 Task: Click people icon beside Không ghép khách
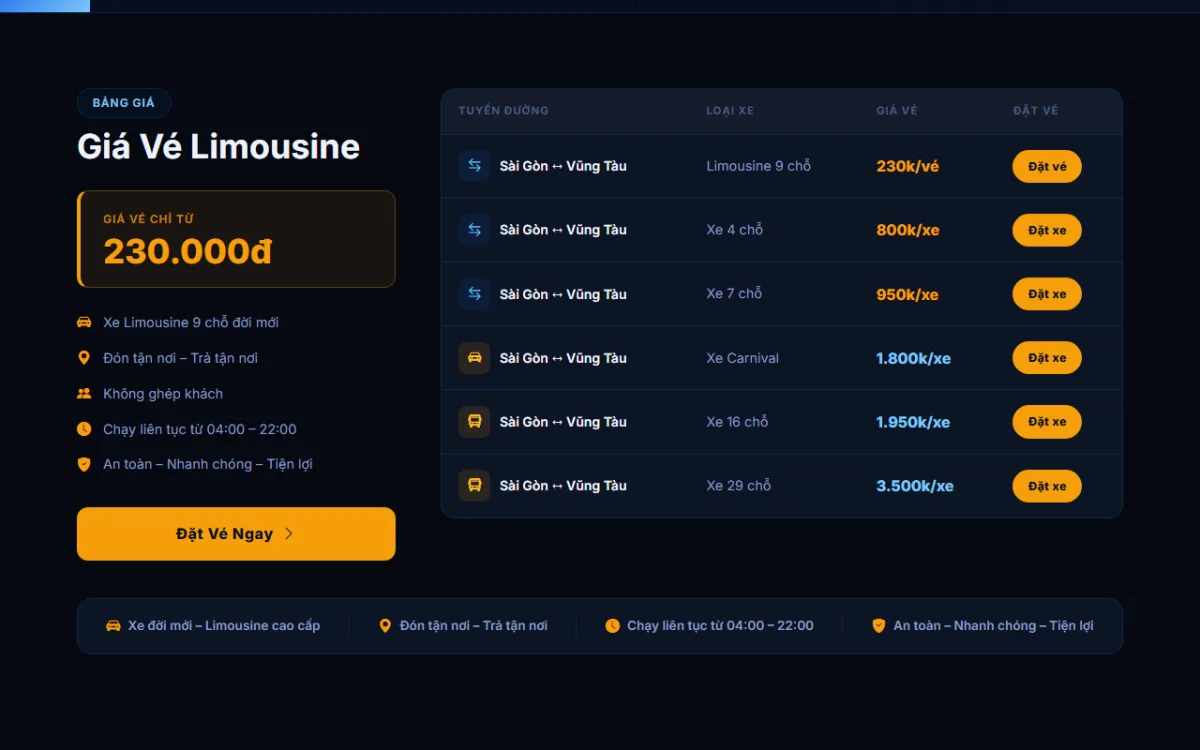click(84, 394)
